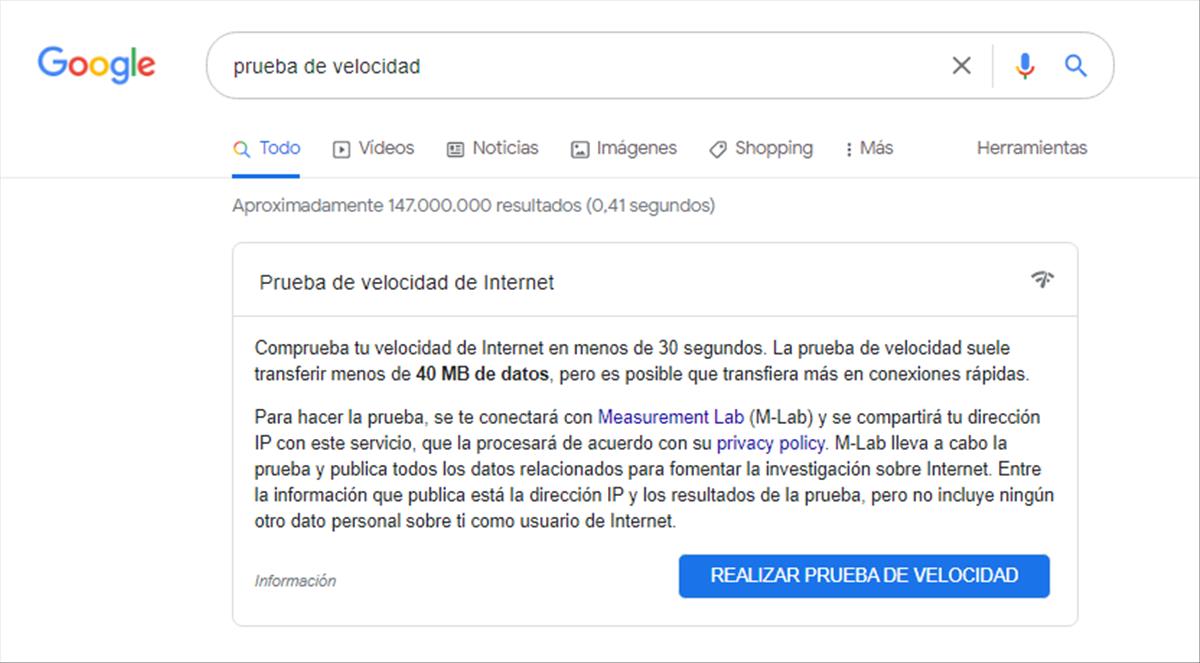Click the Información link
The width and height of the screenshot is (1200, 663).
[x=295, y=581]
